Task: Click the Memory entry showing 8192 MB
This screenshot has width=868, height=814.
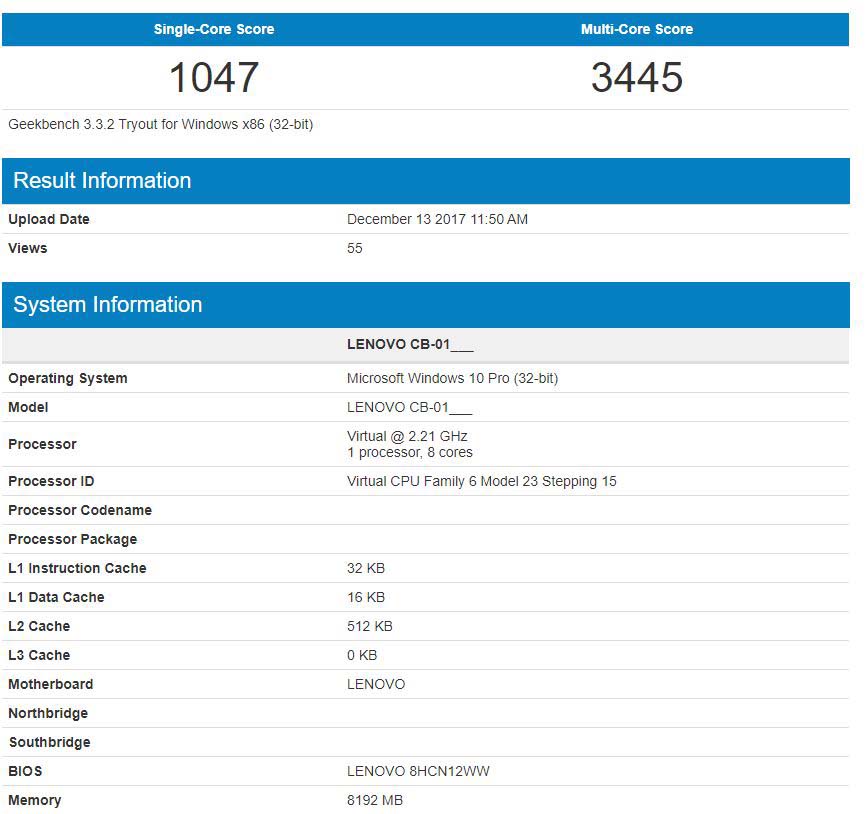Action: click(x=375, y=800)
